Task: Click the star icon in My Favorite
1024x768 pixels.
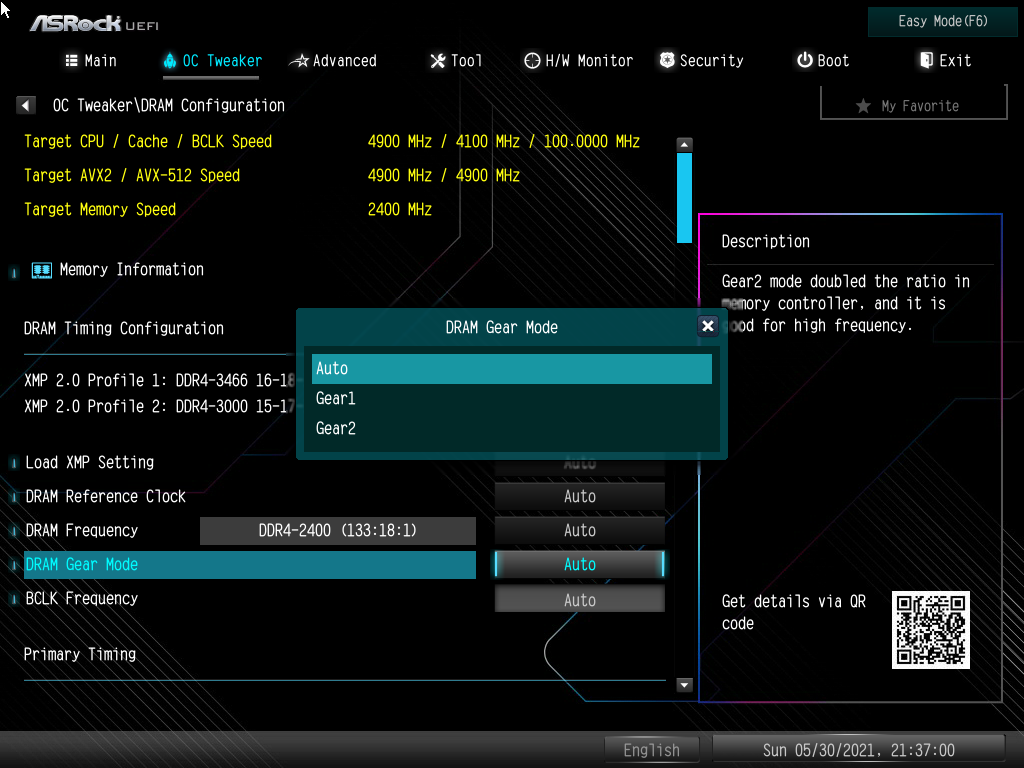Action: coord(863,106)
